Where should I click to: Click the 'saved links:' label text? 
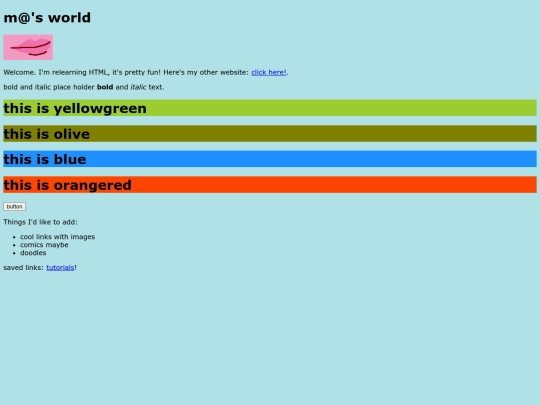[x=24, y=268]
